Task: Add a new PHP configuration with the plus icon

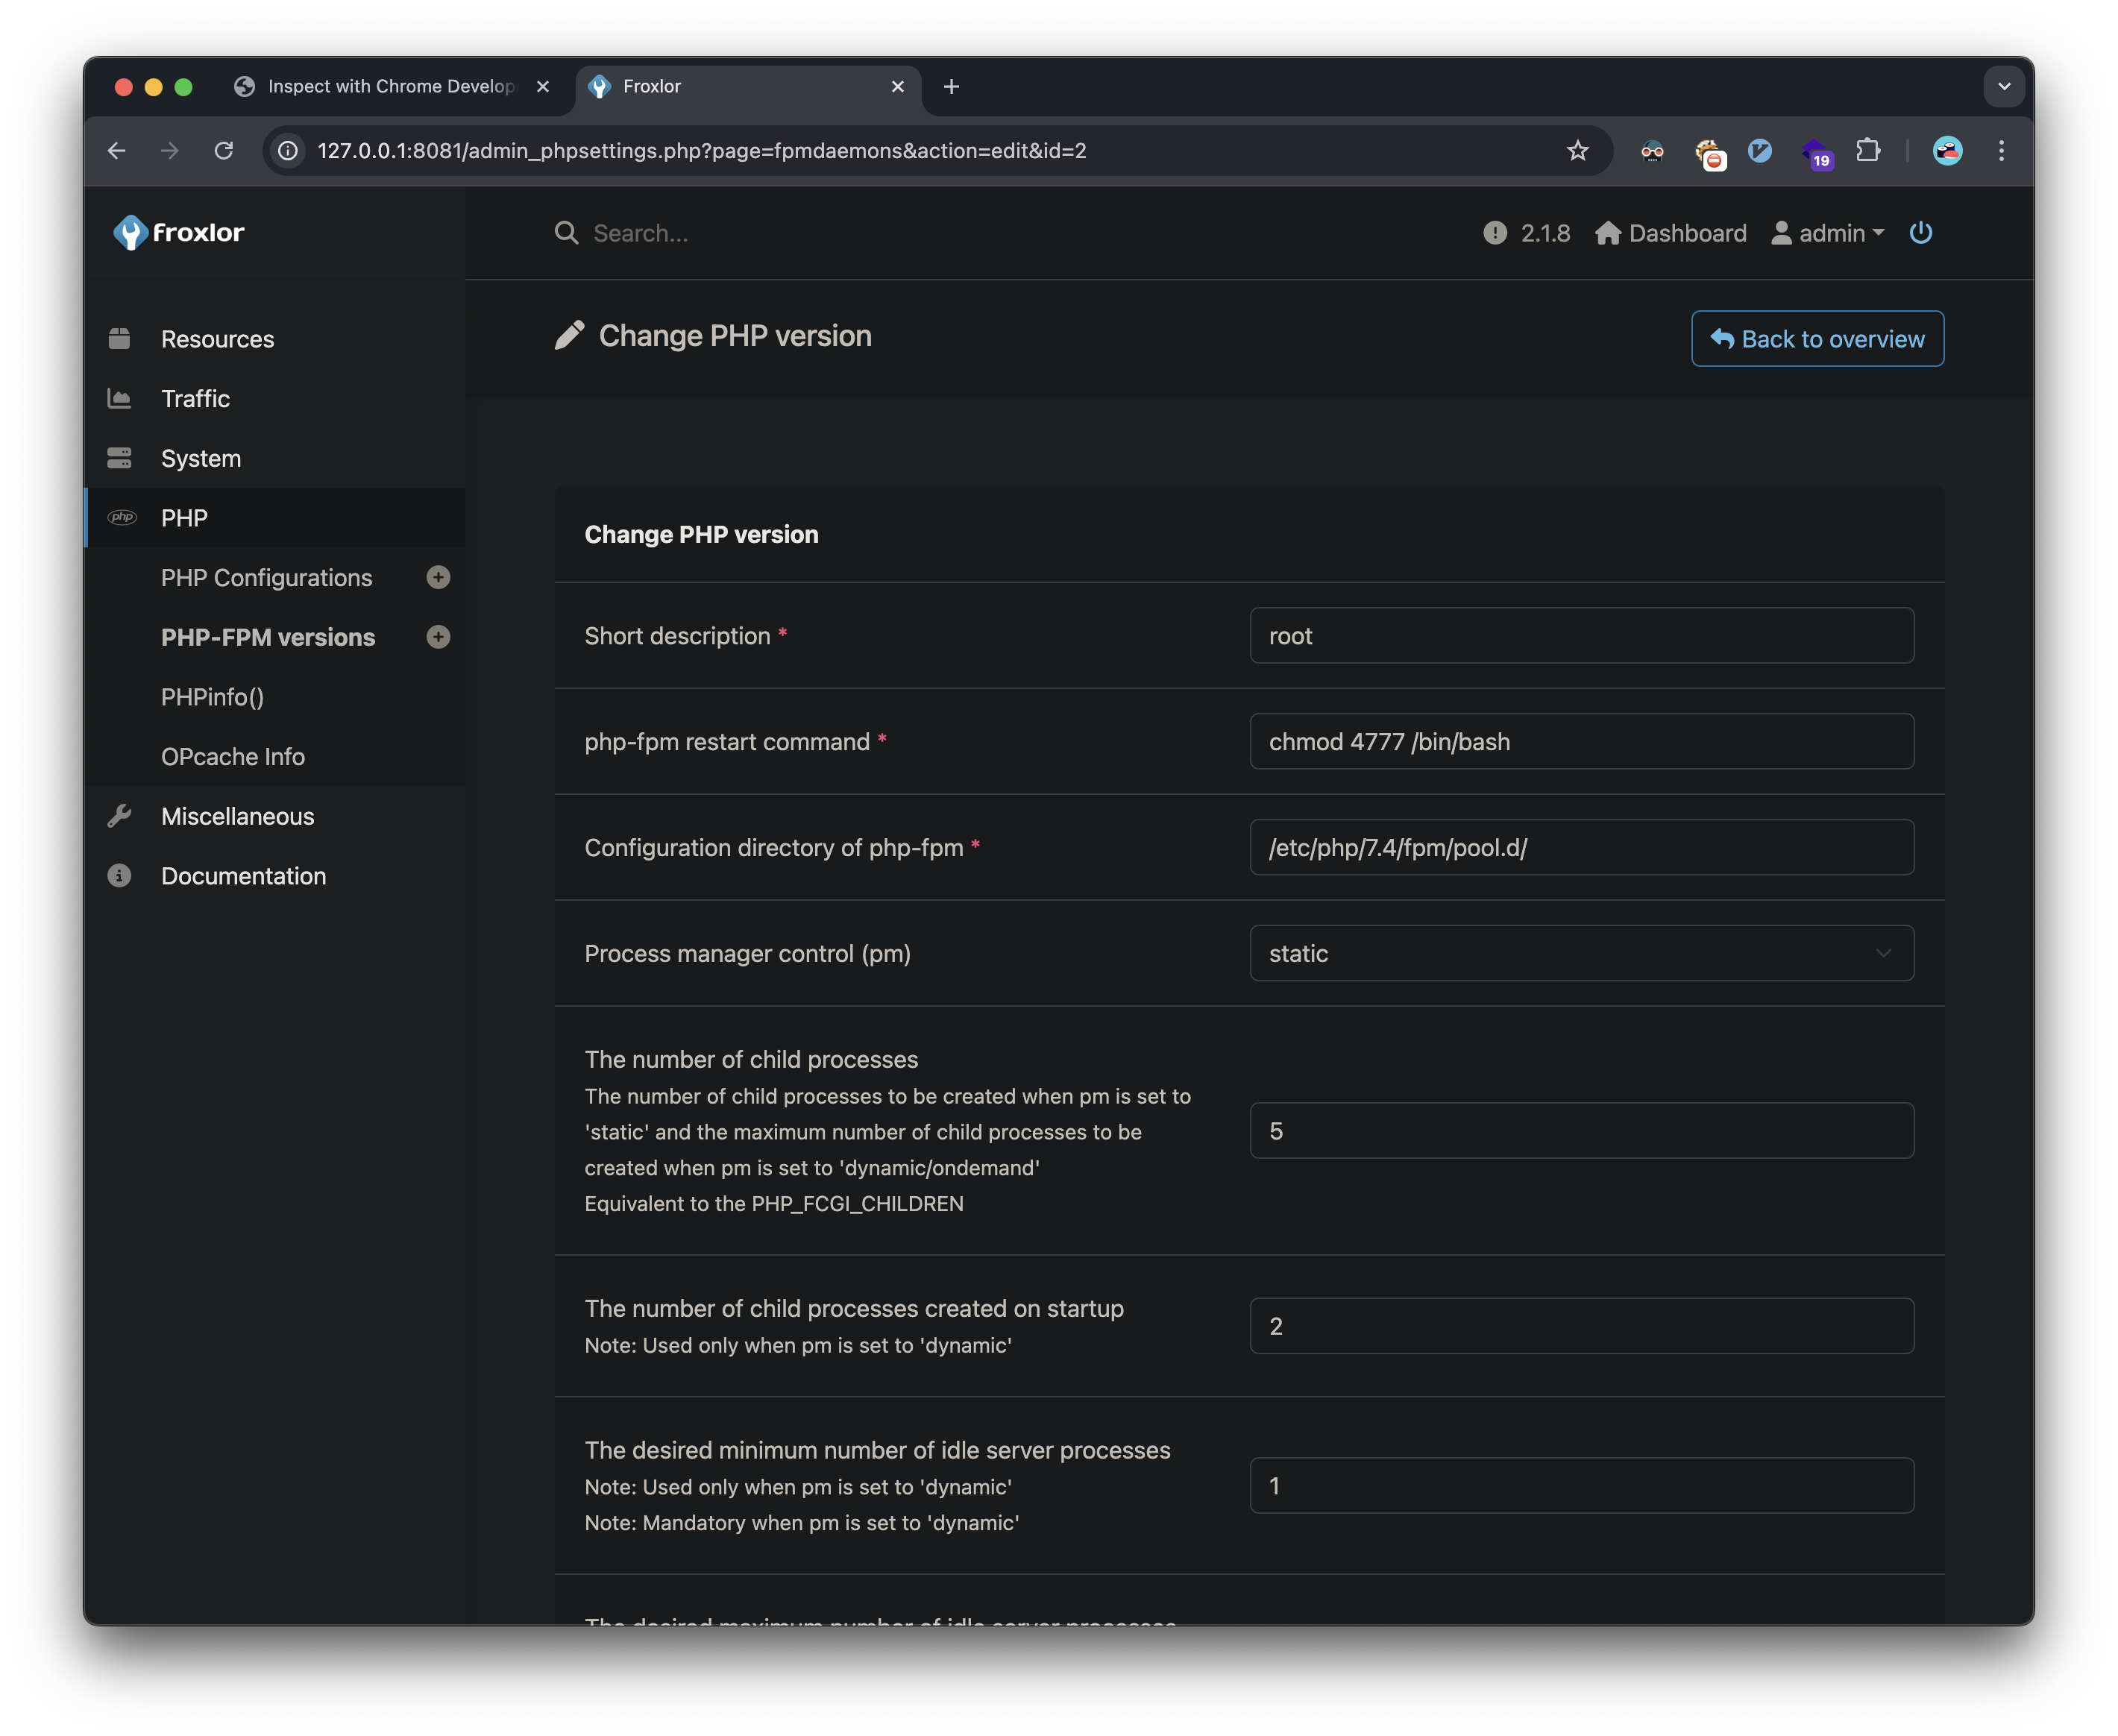Action: [438, 577]
